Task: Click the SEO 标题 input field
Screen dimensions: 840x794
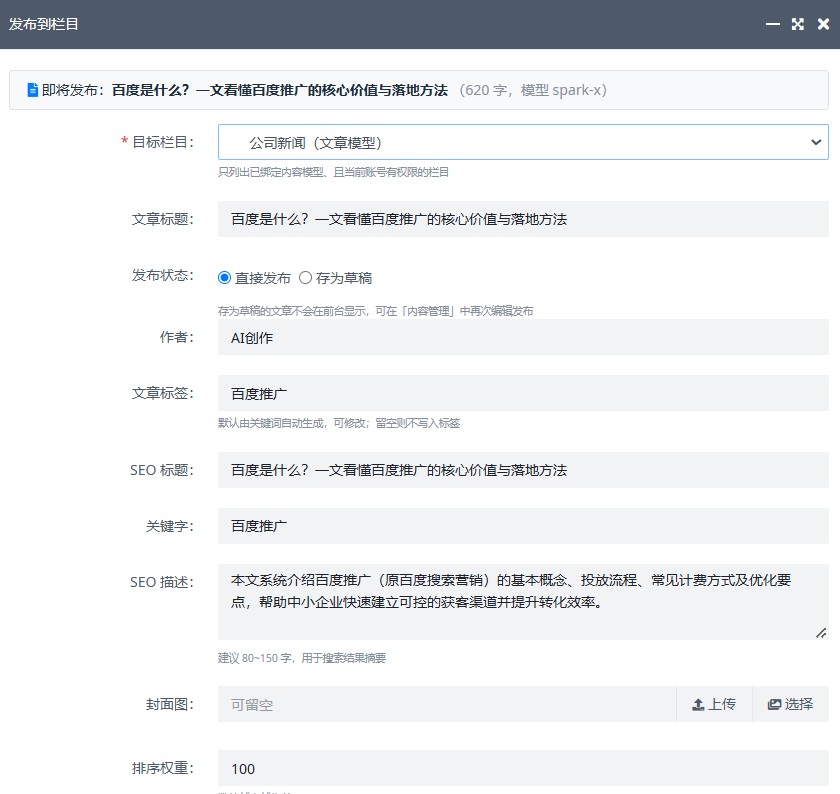Action: tap(523, 470)
